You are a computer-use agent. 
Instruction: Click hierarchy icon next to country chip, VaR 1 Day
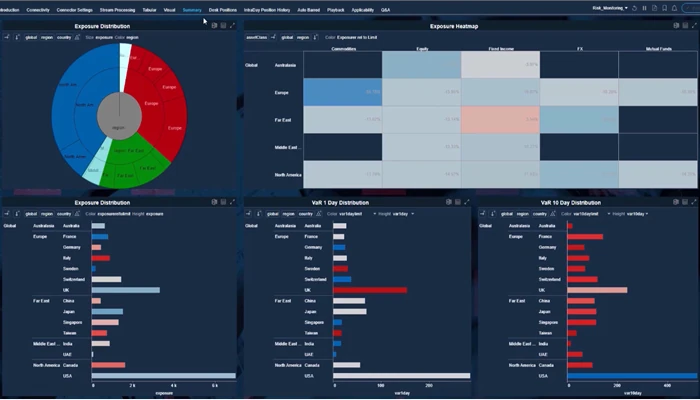319,214
